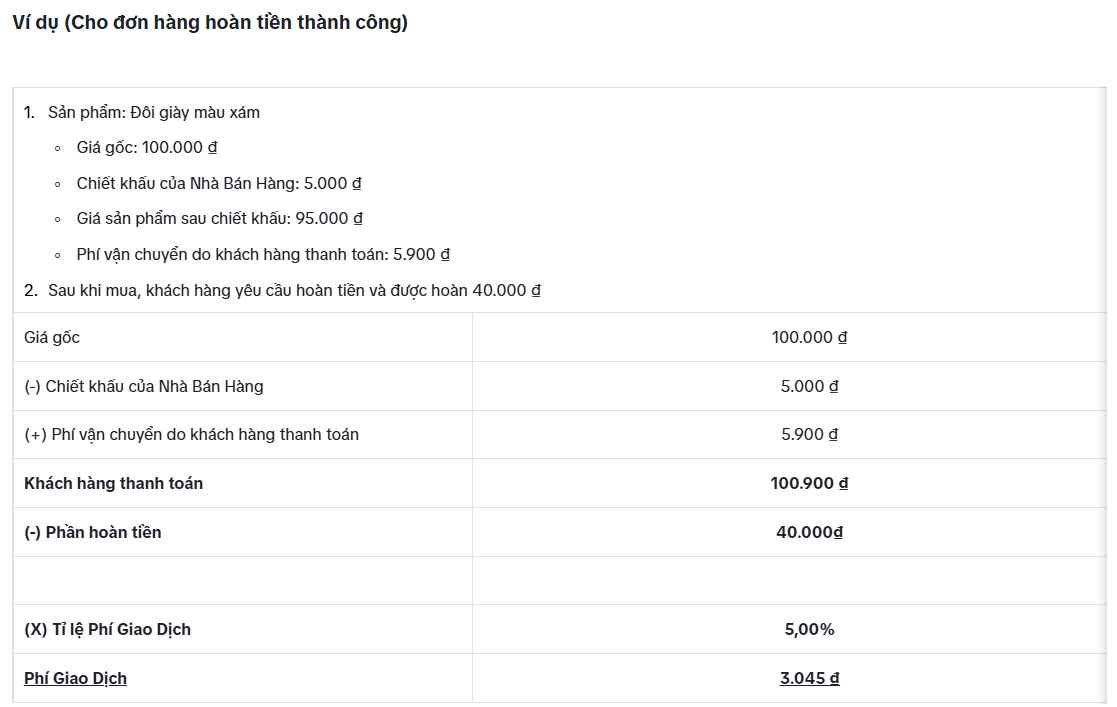Click the "(+) Phí vận chuyển" table row label

point(191,435)
